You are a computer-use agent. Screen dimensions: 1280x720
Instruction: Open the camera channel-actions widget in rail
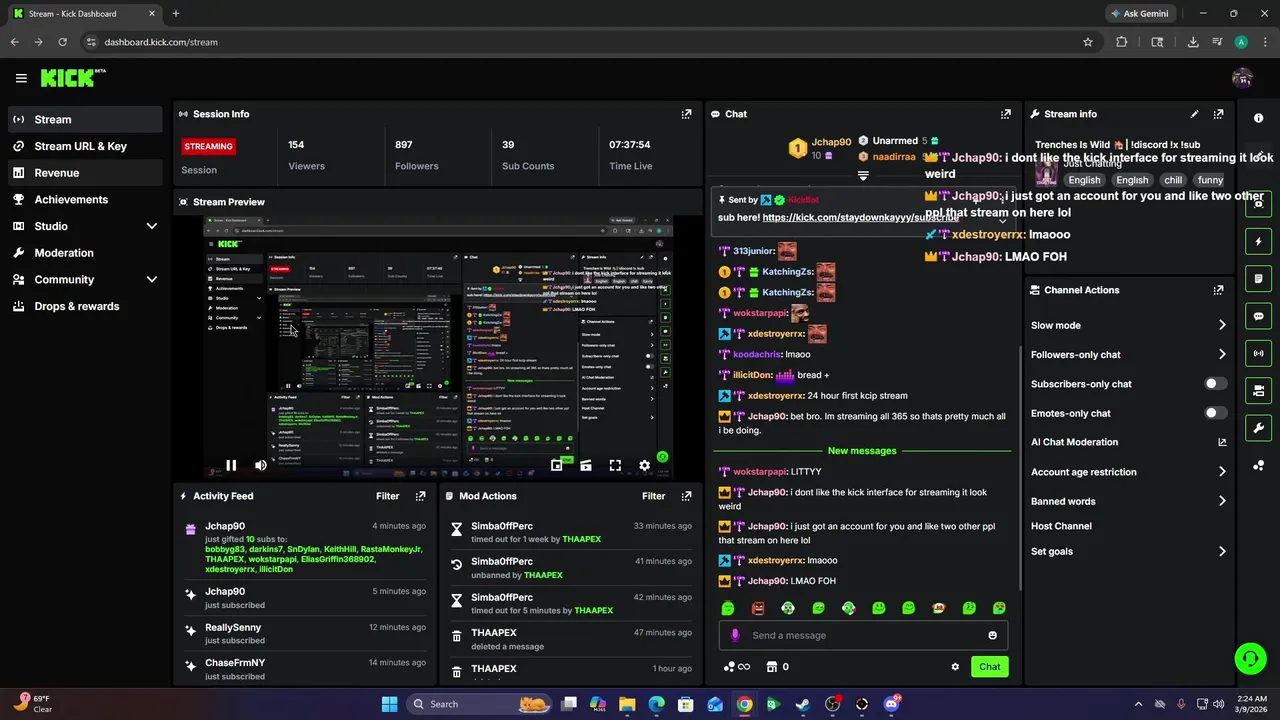click(x=1258, y=390)
